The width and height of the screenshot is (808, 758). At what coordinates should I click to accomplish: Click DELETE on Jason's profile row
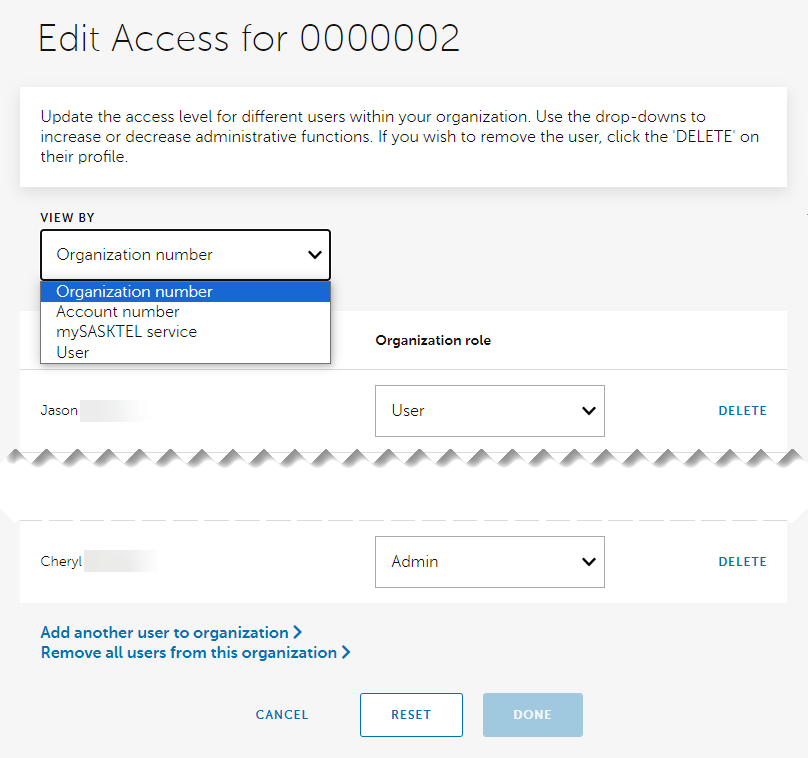pos(743,410)
